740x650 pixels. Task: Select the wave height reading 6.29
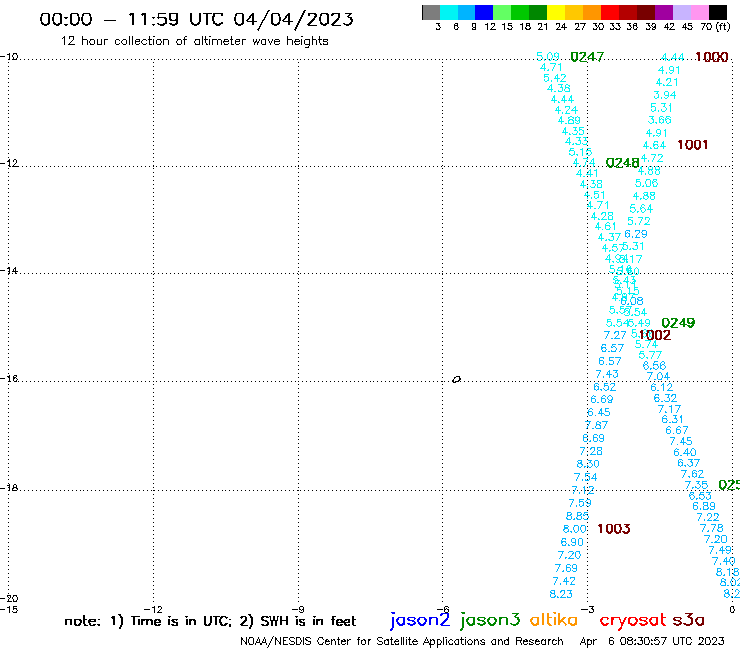coord(636,234)
